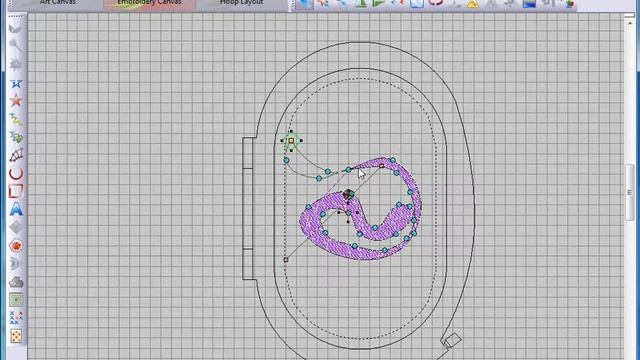Switch to the Art Canvas tab

click(58, 3)
